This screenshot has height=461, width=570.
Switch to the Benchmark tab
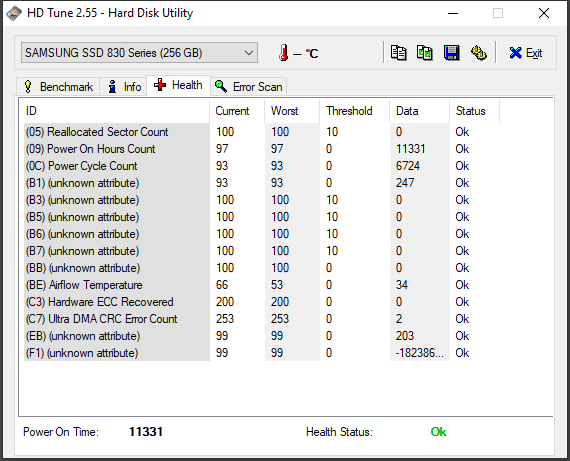click(x=58, y=87)
